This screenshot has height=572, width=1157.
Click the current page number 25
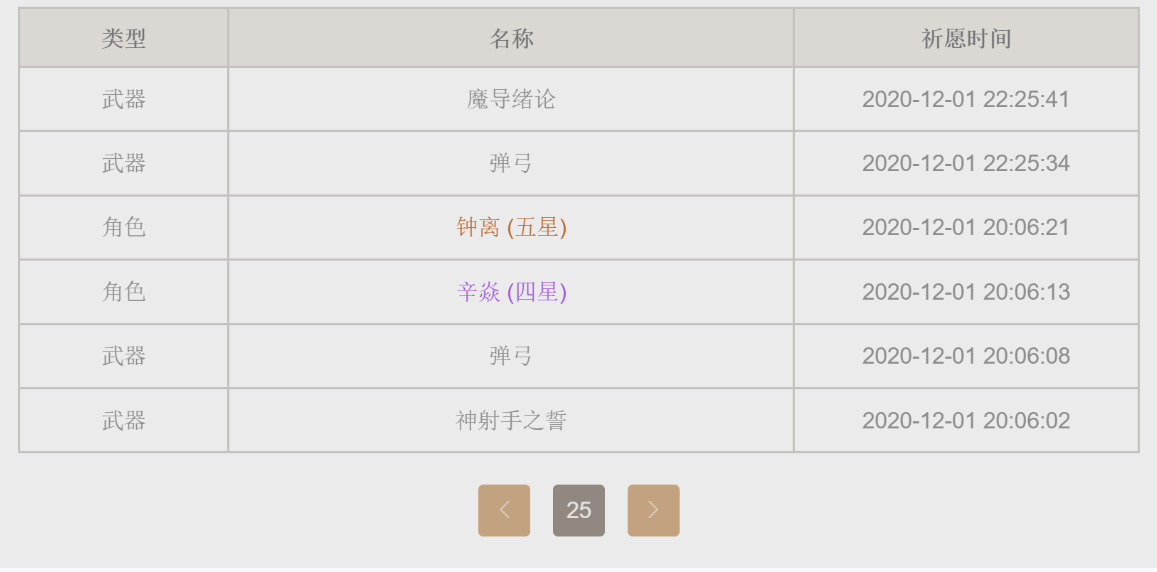point(578,510)
